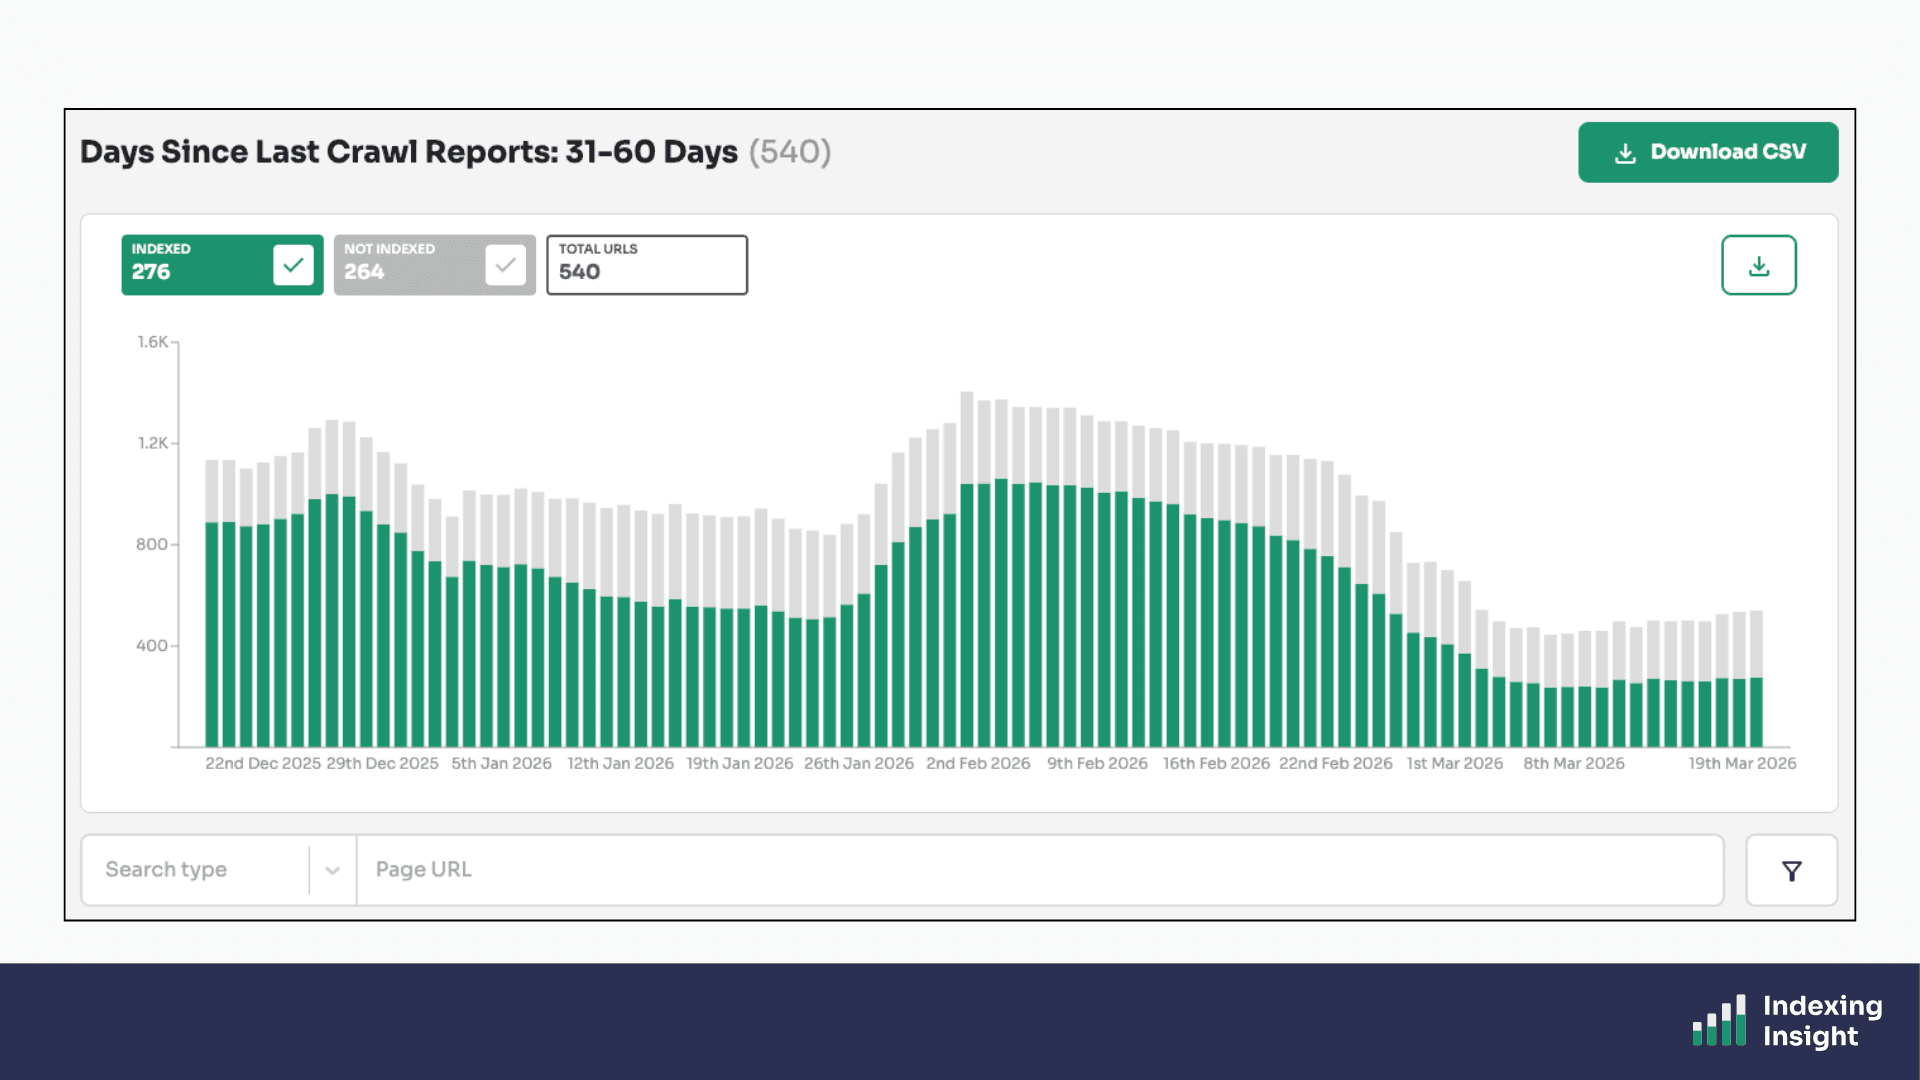Click the first green bar on chart

click(x=212, y=635)
